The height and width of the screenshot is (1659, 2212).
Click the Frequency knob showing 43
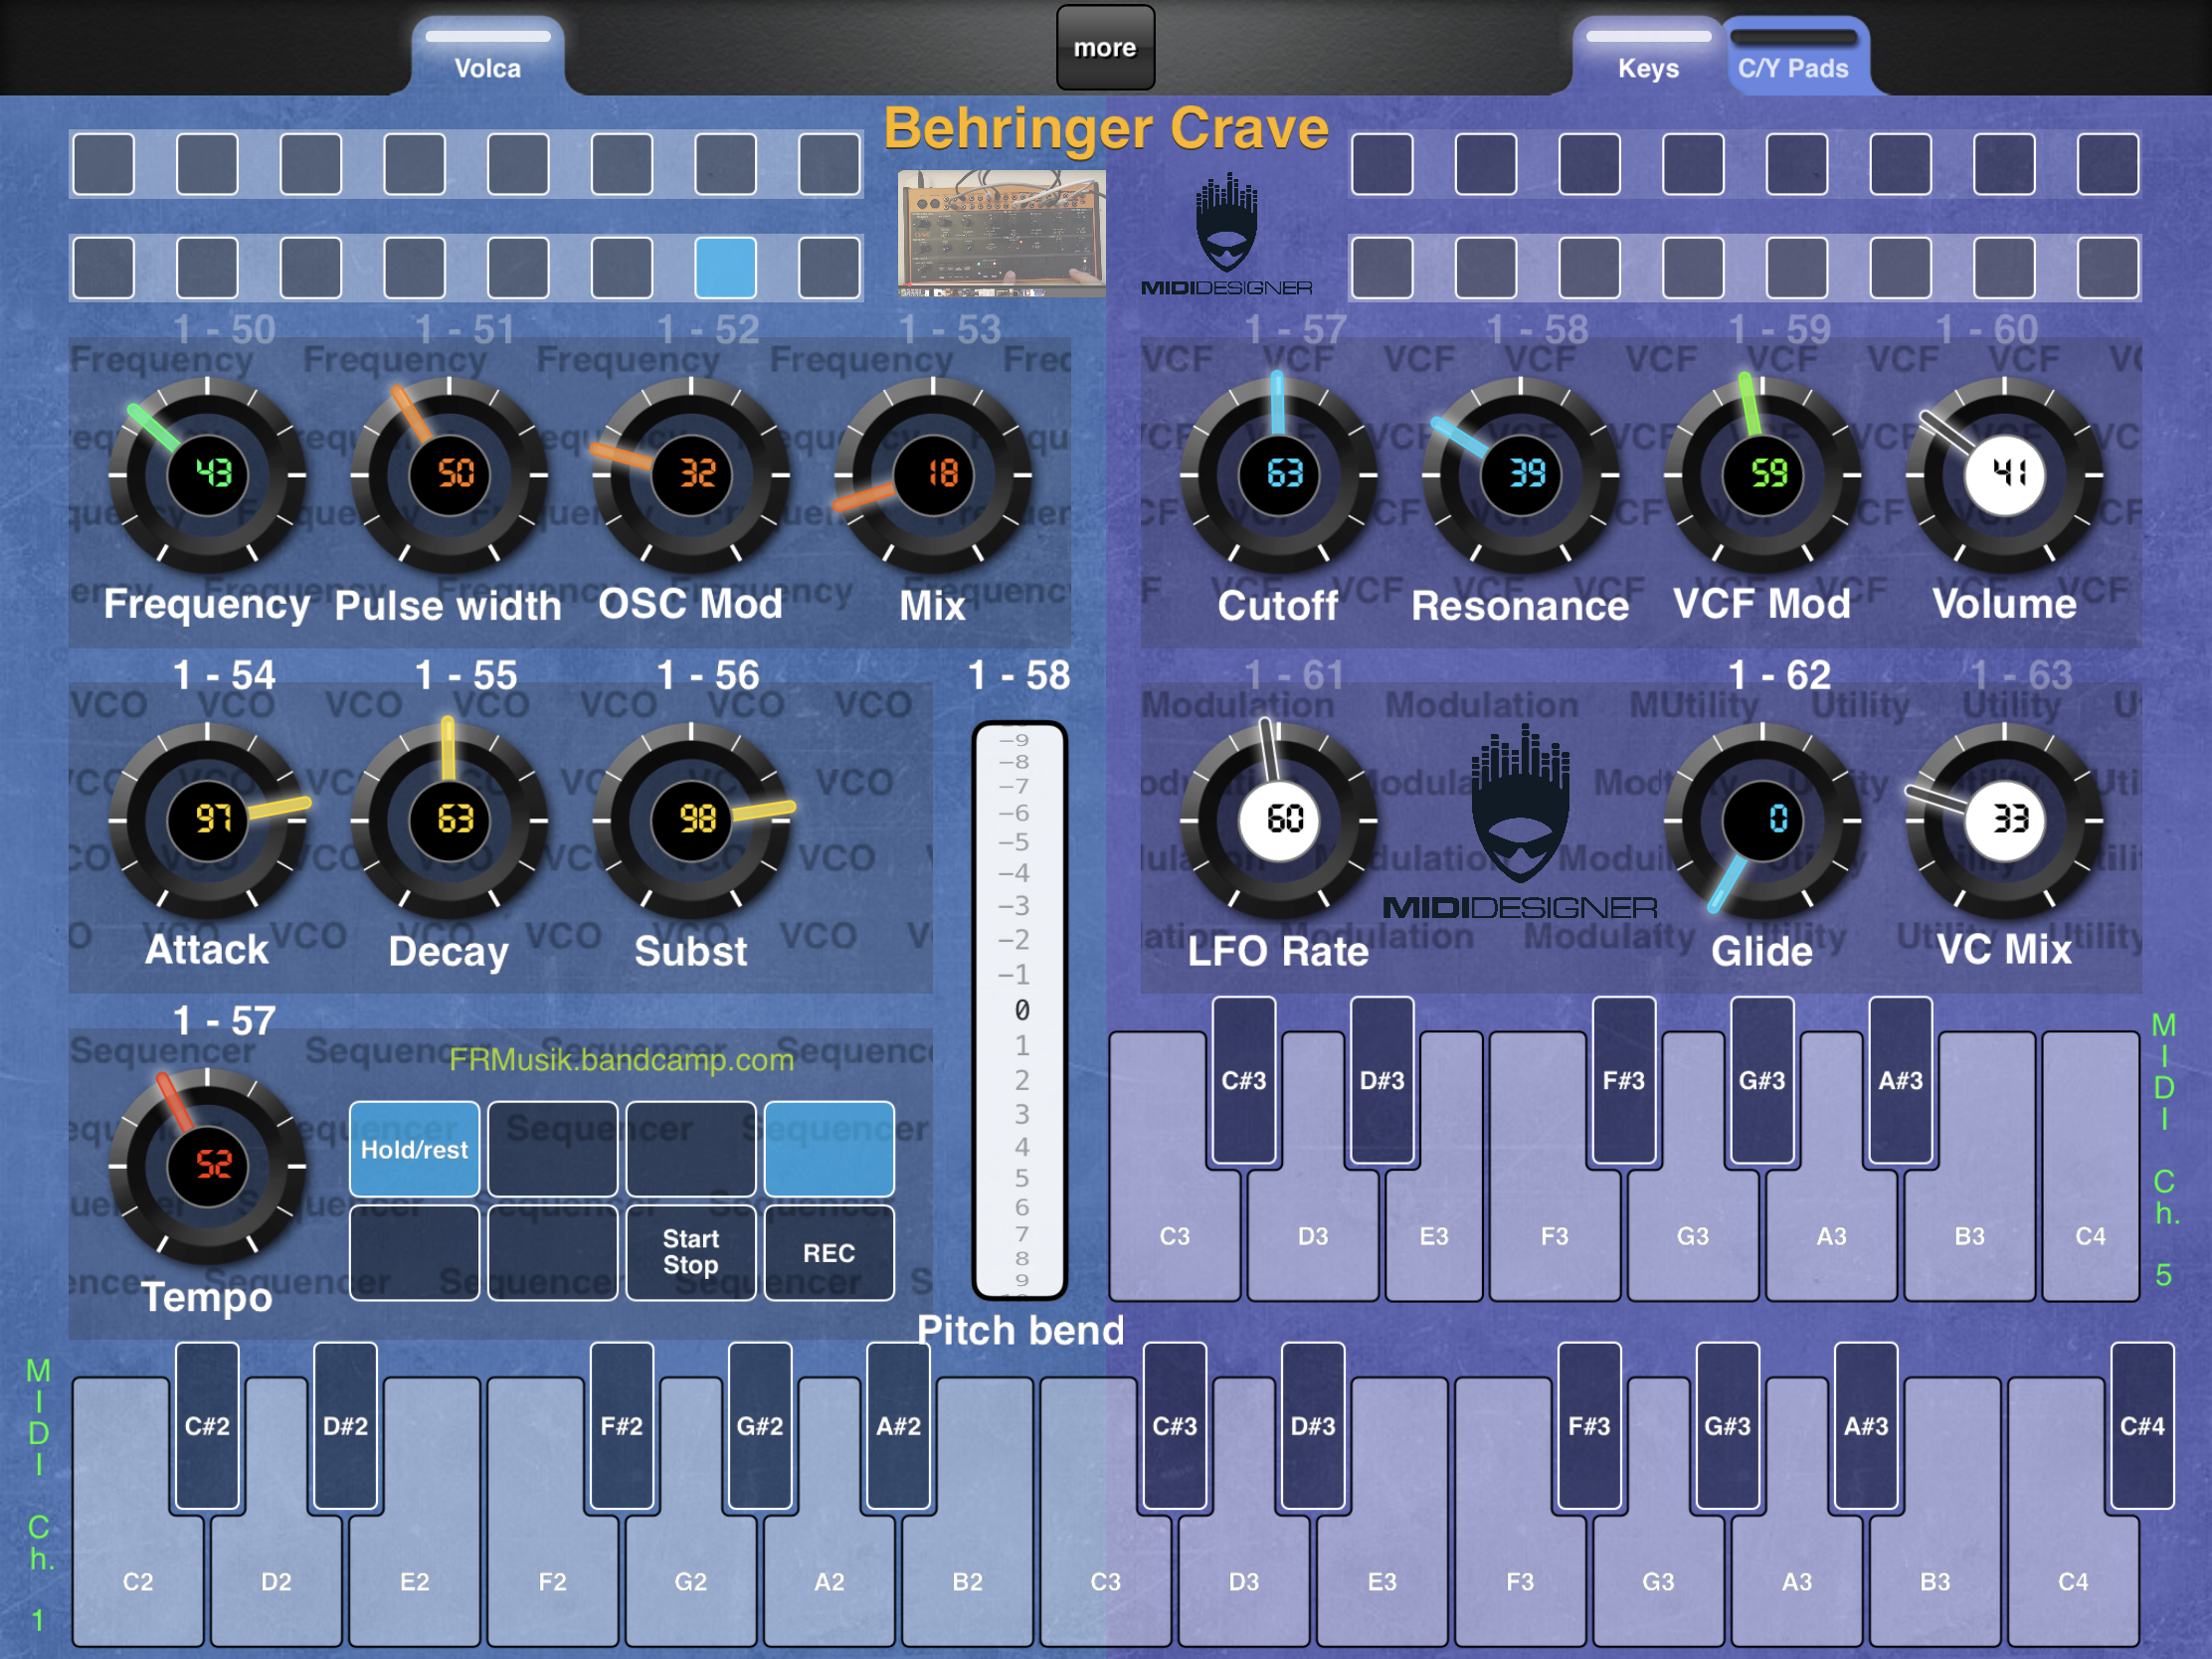click(x=207, y=474)
